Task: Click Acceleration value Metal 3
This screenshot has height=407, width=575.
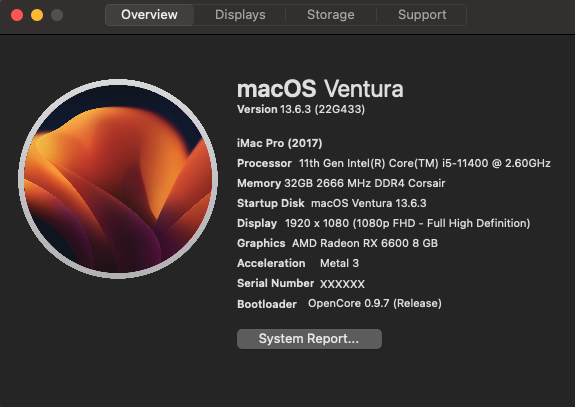Action: pyautogui.click(x=339, y=263)
